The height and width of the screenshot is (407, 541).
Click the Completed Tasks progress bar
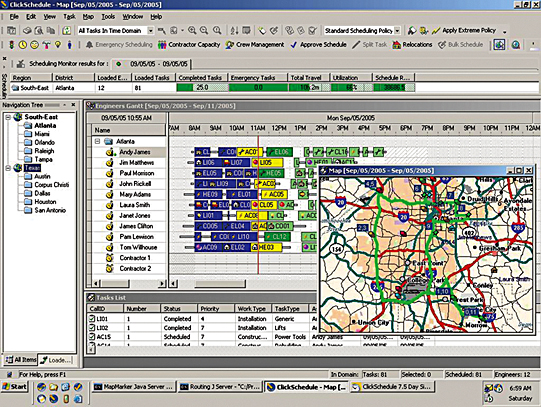pyautogui.click(x=202, y=88)
